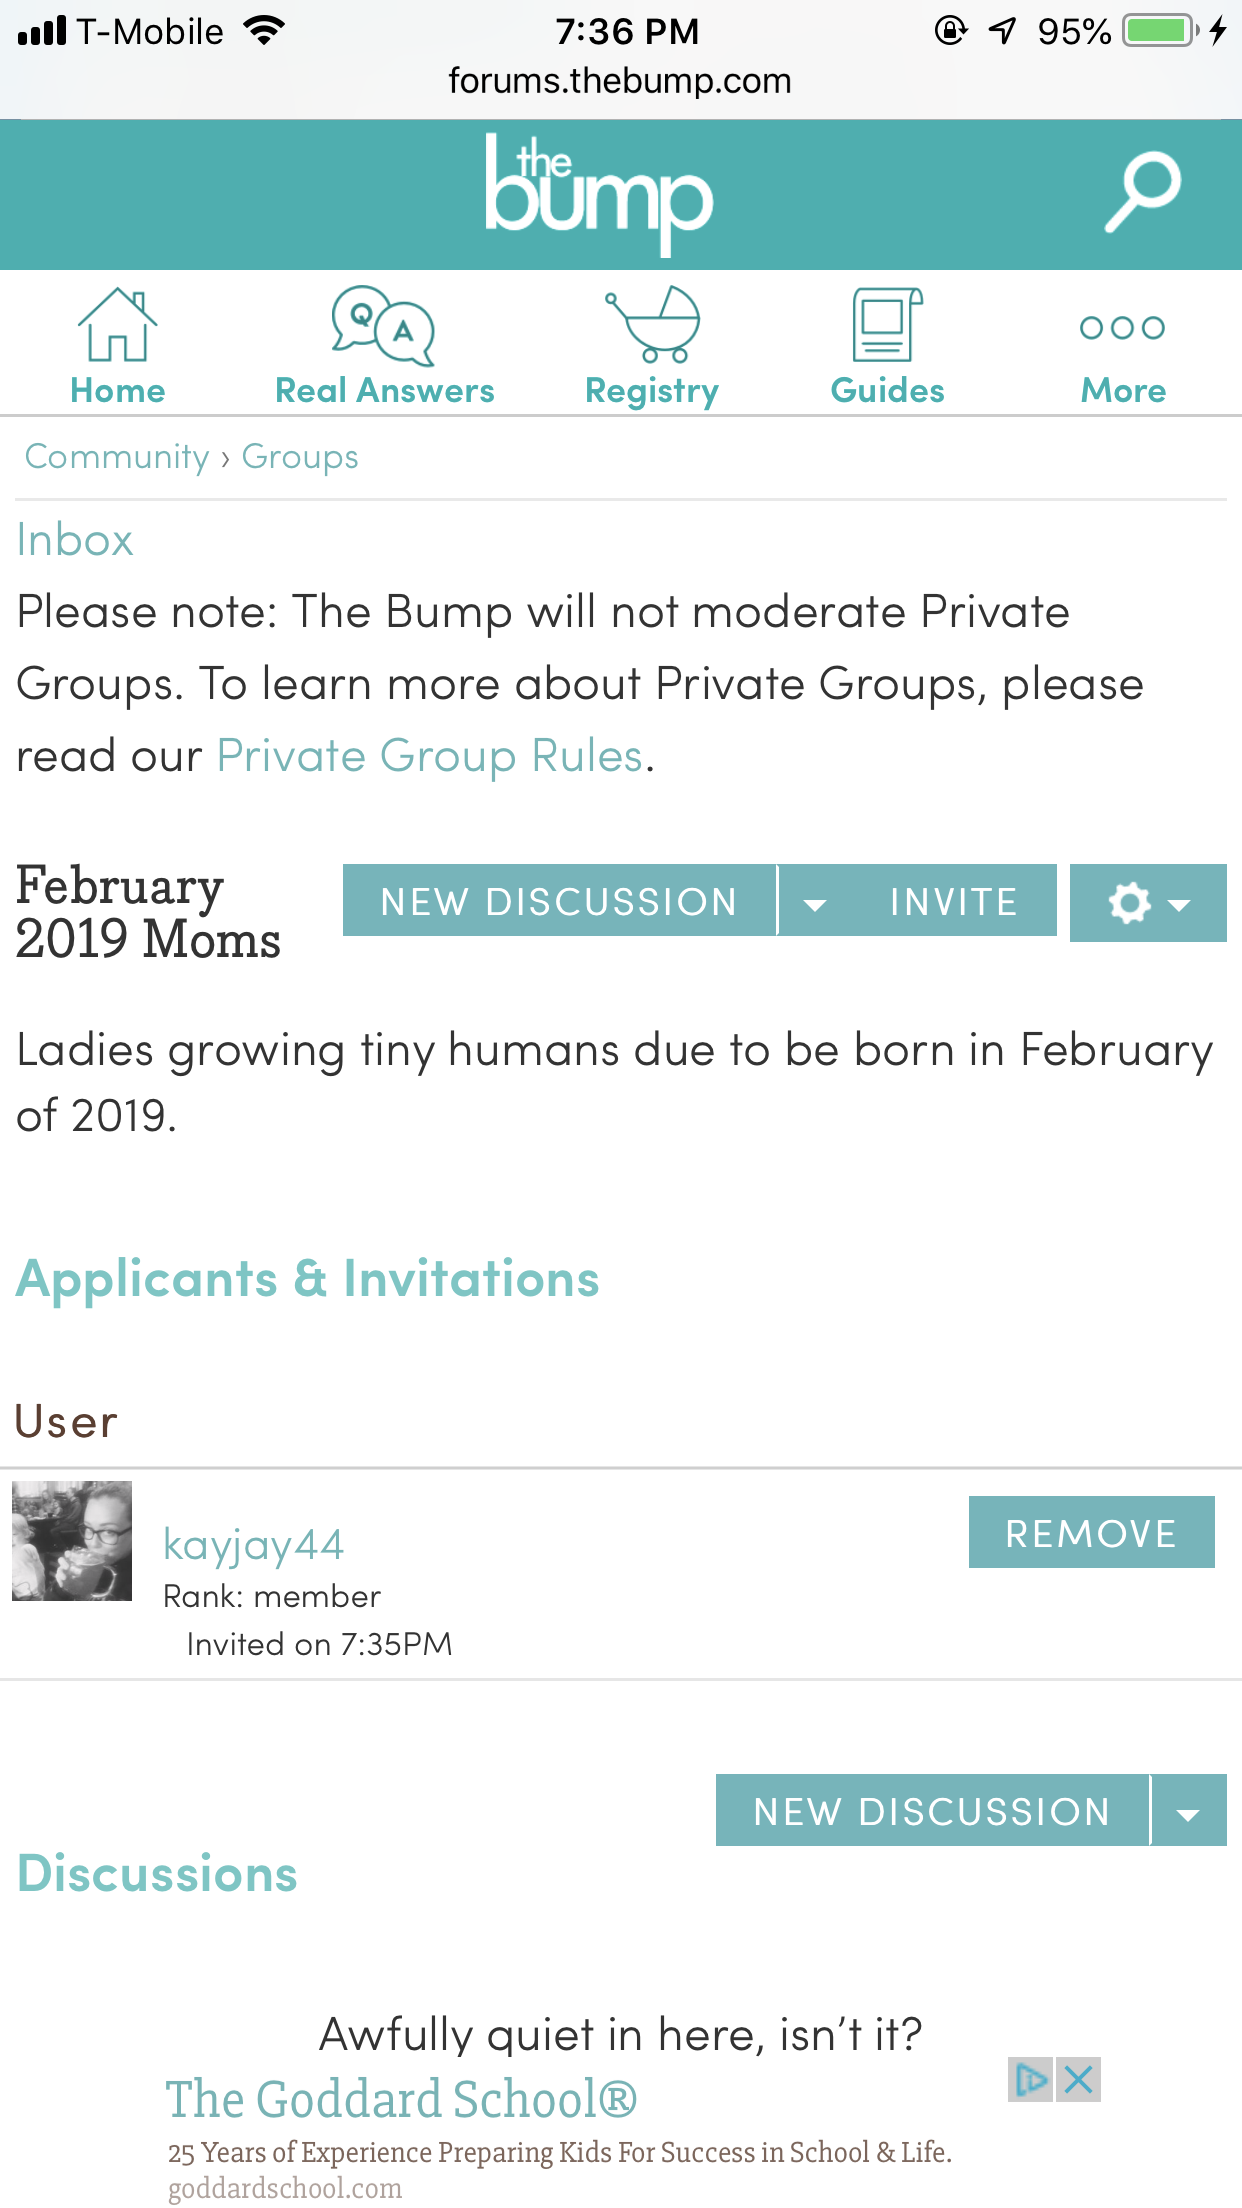
Task: Click the Invite button
Action: (x=953, y=901)
